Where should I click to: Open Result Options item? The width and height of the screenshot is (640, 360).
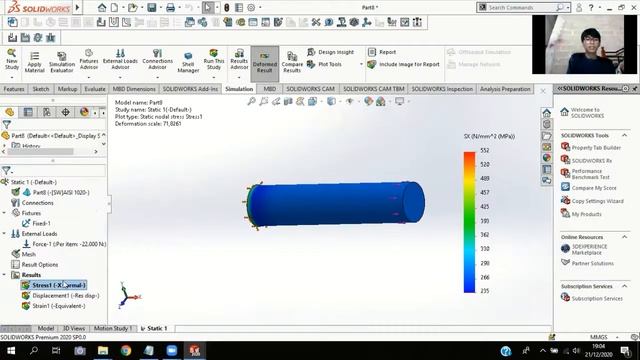coord(40,264)
